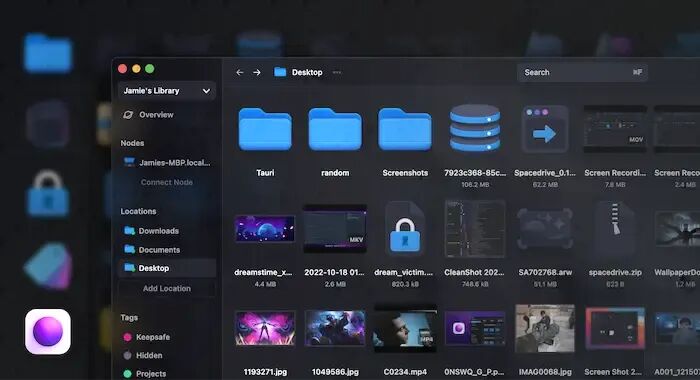The image size is (700, 380).
Task: Click the Add Location button
Action: point(167,288)
